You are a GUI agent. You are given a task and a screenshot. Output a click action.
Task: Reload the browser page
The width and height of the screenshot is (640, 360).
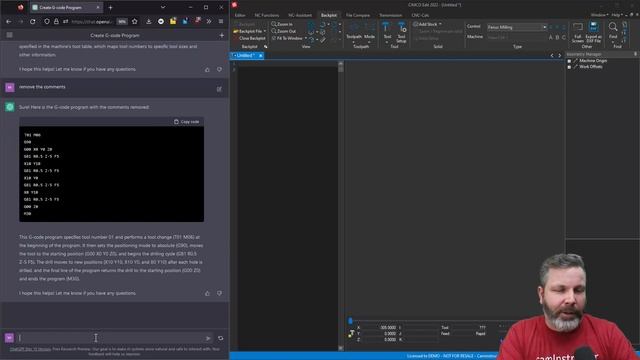(33, 21)
